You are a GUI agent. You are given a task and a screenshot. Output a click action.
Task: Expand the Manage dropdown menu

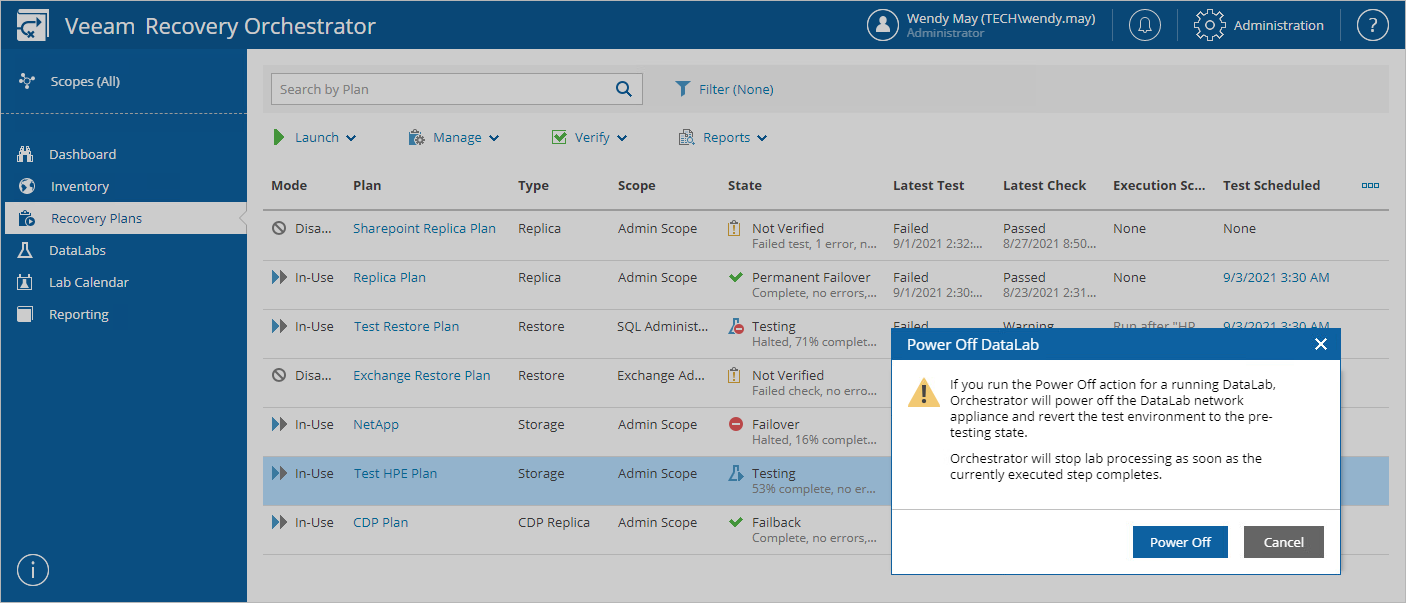[454, 138]
